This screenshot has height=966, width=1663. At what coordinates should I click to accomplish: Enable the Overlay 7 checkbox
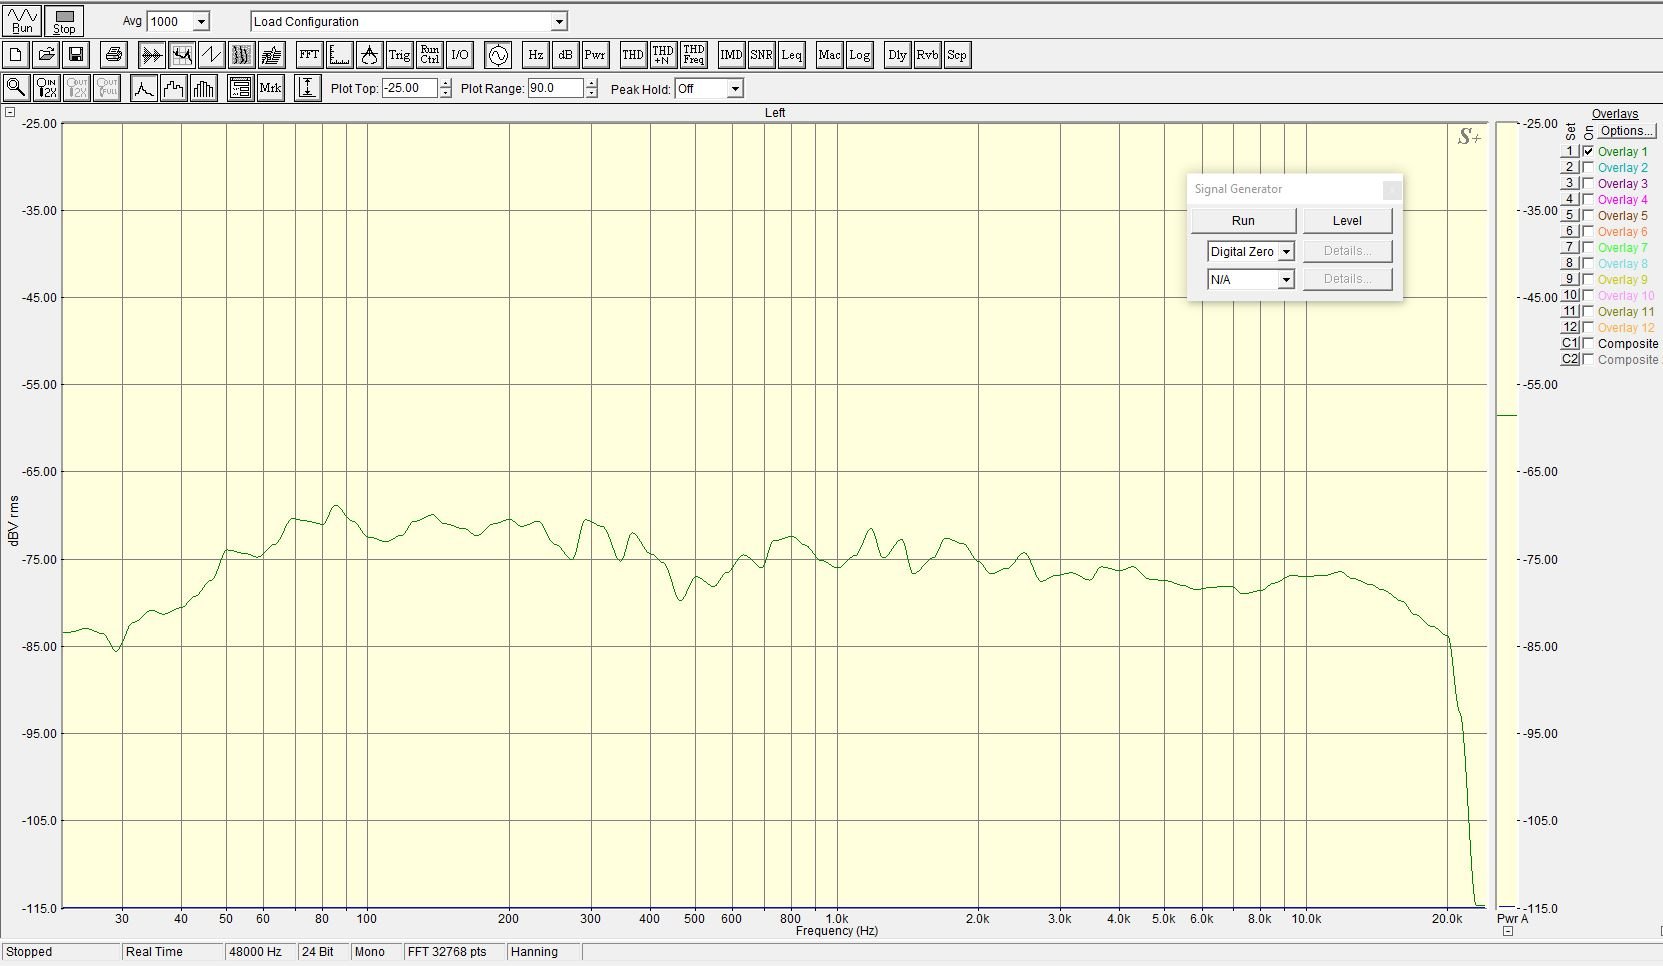tap(1588, 247)
